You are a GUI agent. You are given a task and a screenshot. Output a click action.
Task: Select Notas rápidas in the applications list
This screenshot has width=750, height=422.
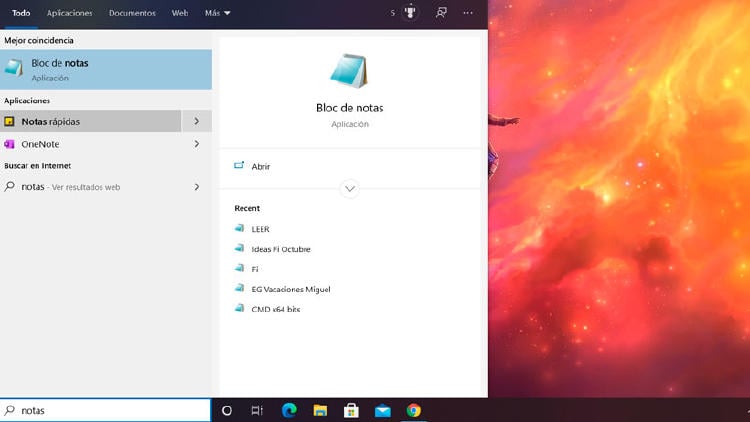point(90,121)
